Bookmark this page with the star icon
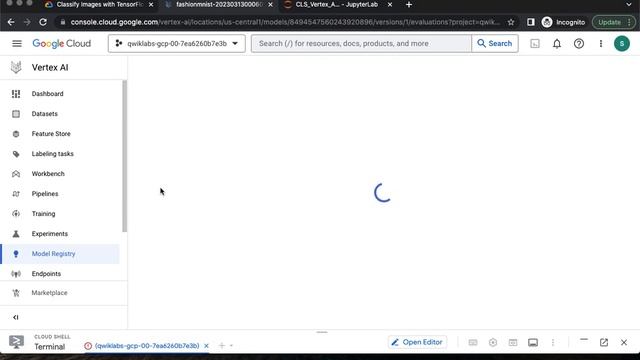640x360 pixels. tap(511, 22)
